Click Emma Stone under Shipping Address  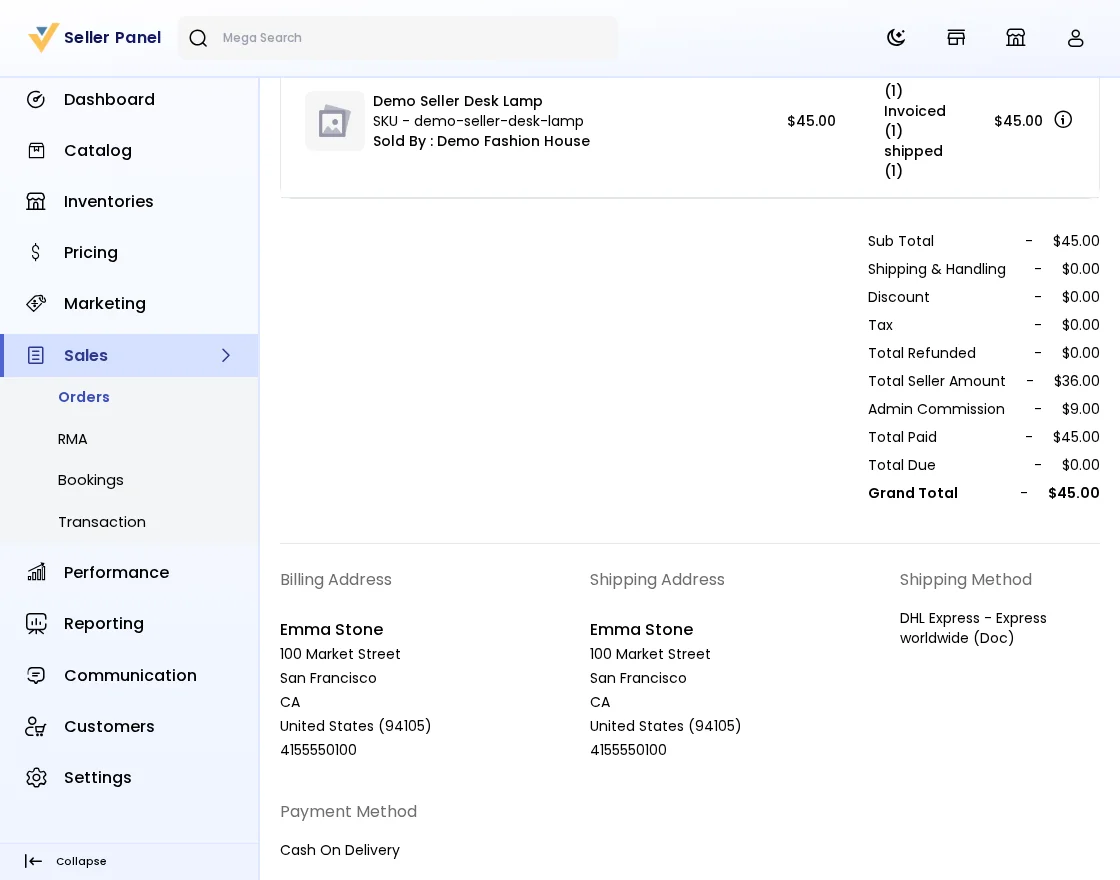point(641,629)
